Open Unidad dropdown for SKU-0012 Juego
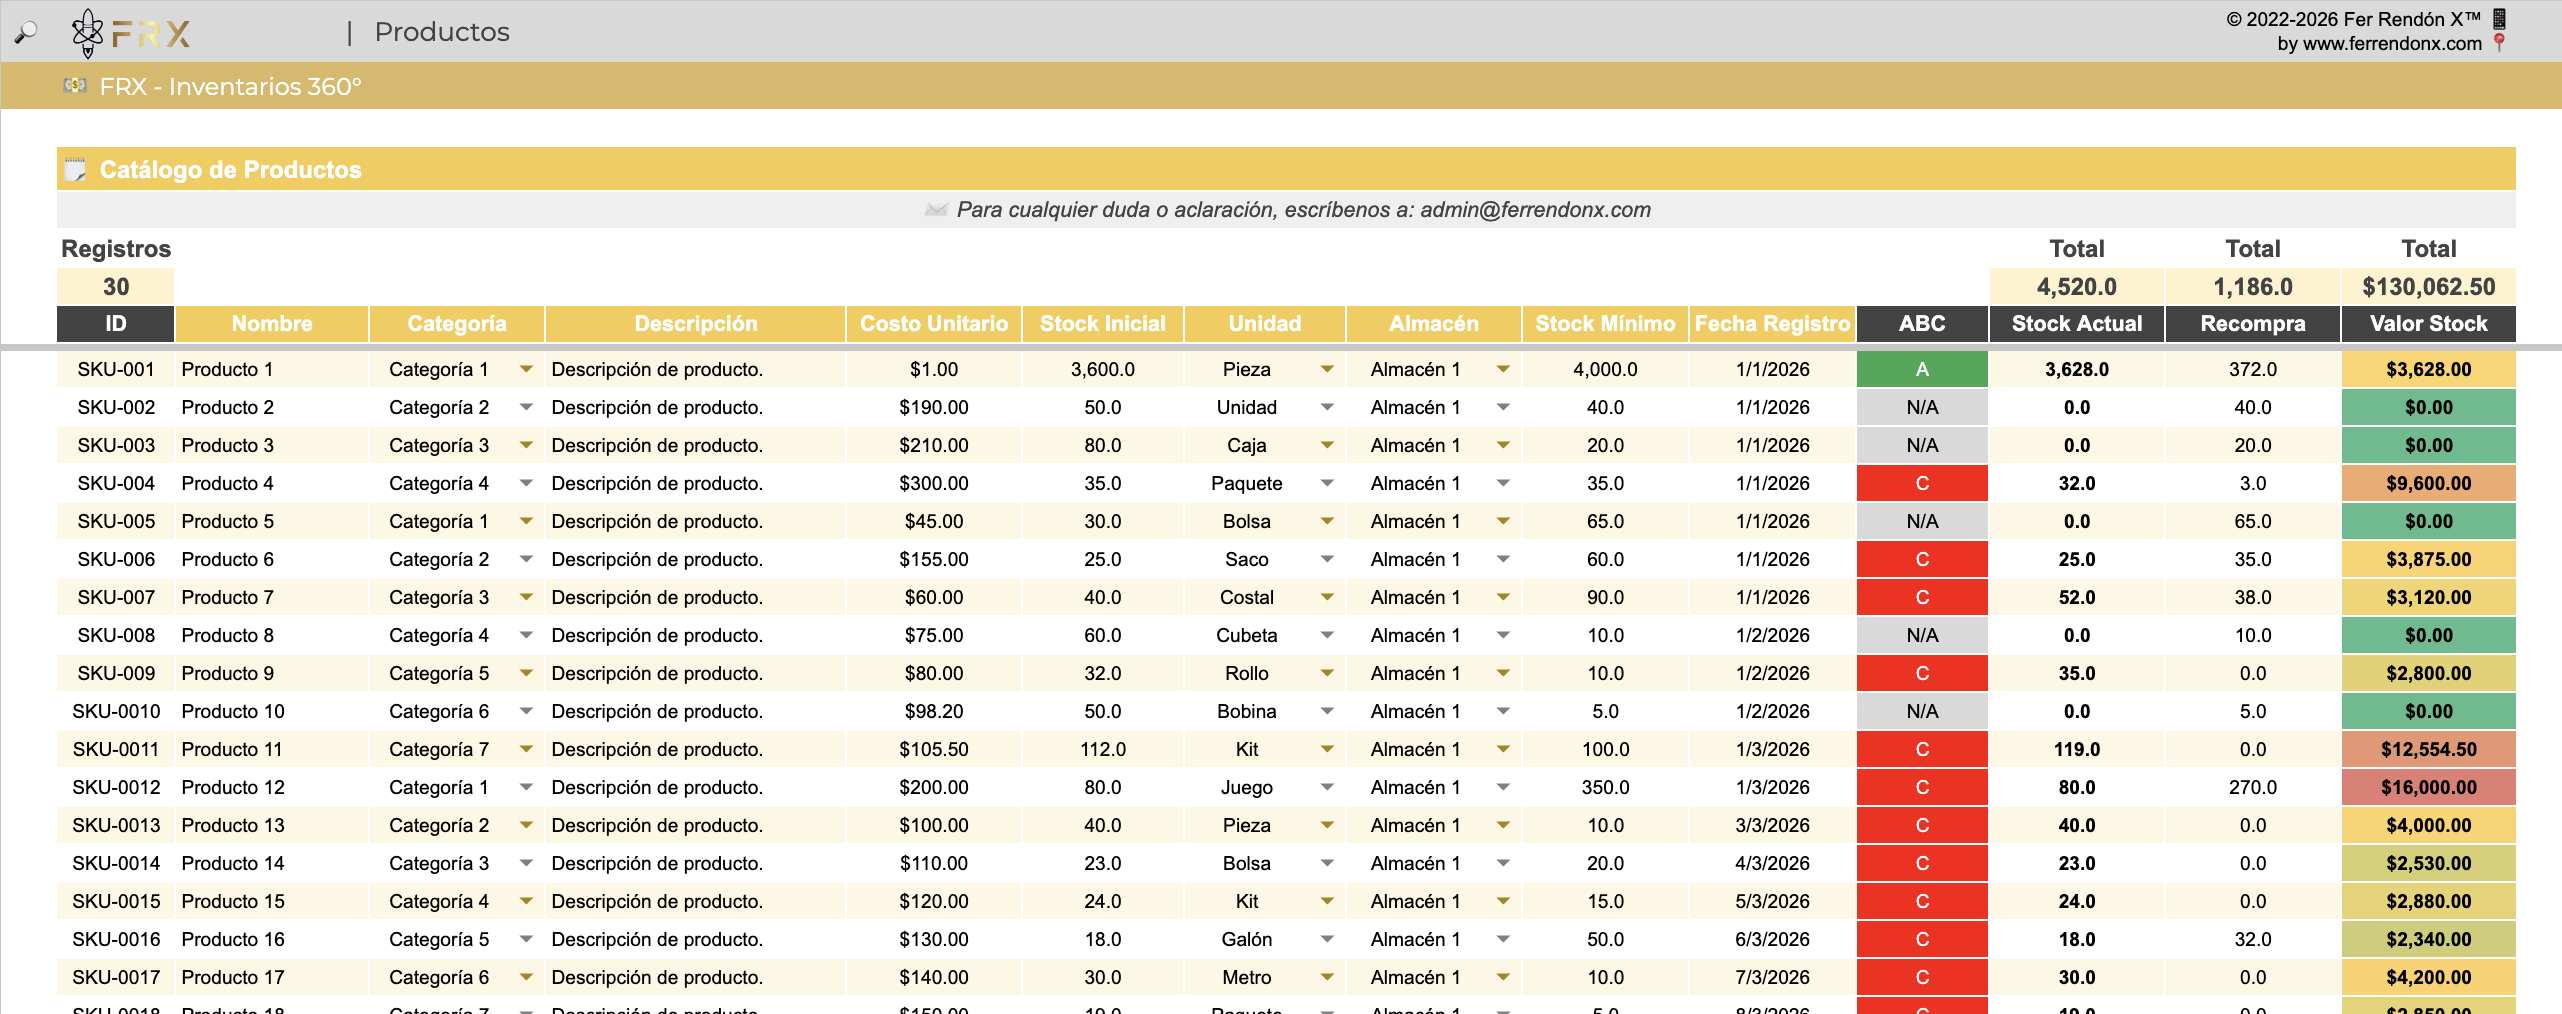This screenshot has height=1014, width=2562. coord(1327,787)
